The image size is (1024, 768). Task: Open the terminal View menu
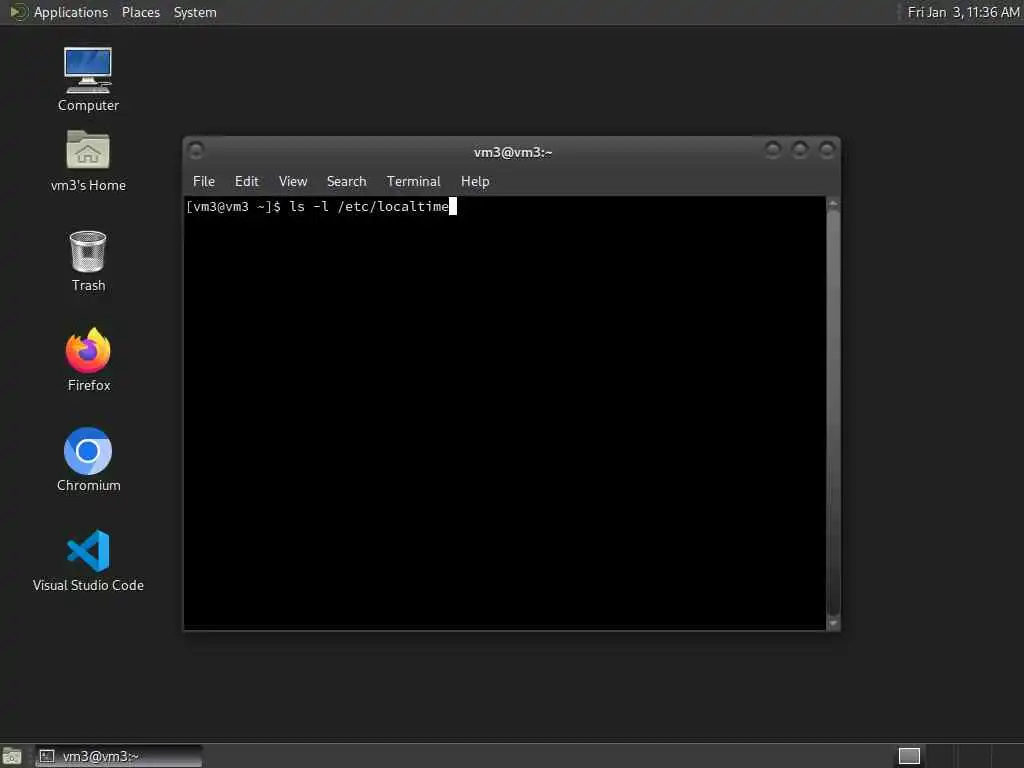[x=293, y=182]
